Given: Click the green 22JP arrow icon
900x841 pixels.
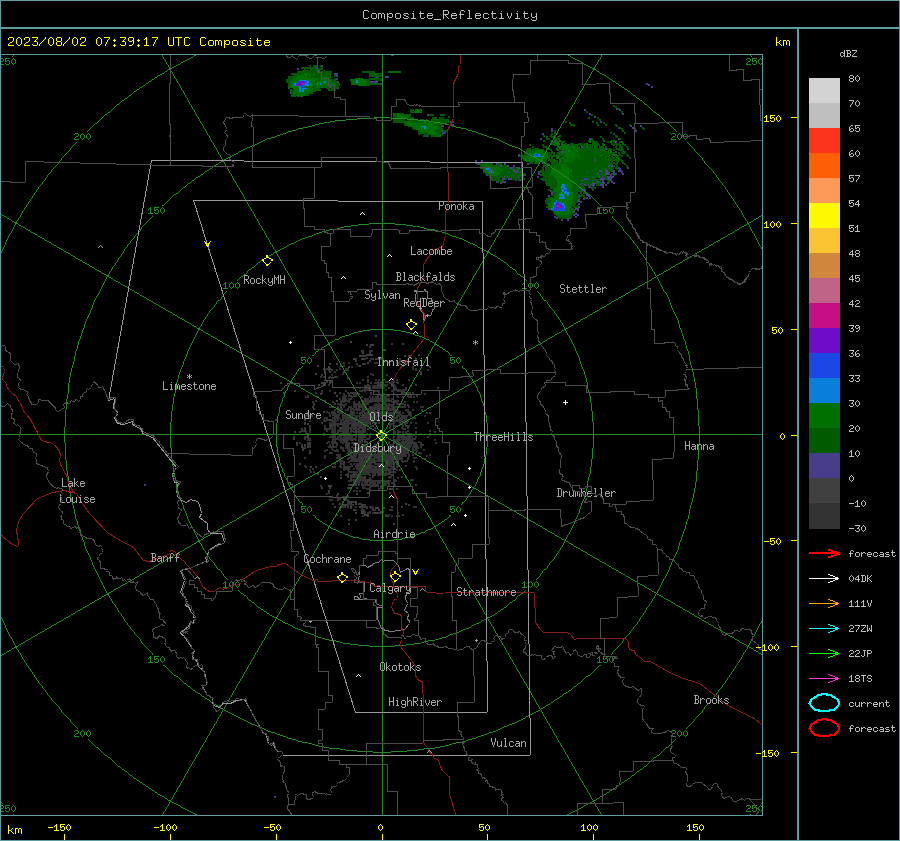Looking at the screenshot, I should pyautogui.click(x=824, y=653).
